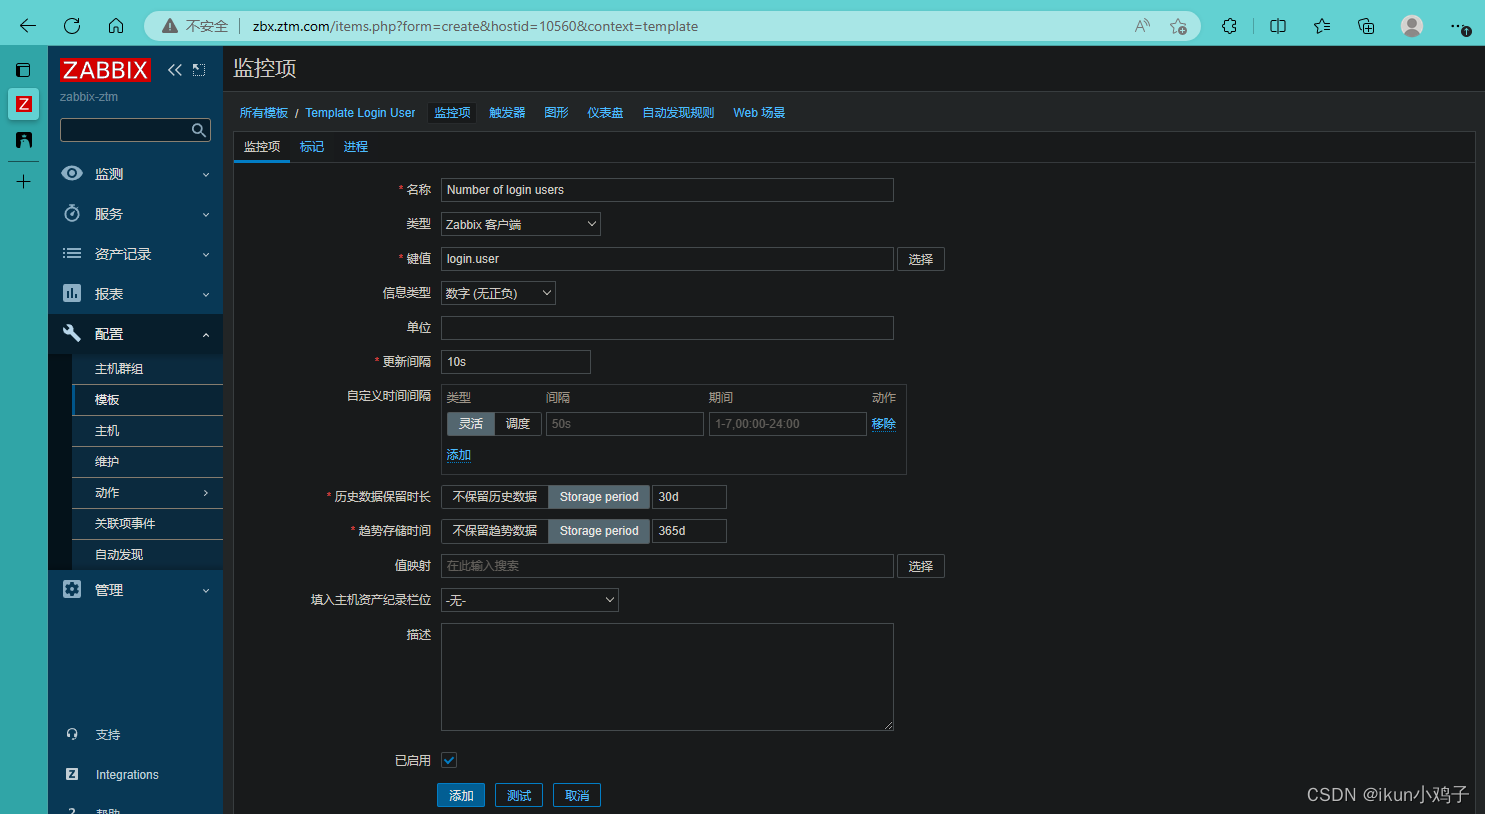Add this page to favorites star icon
Viewport: 1485px width, 814px height.
point(1178,26)
